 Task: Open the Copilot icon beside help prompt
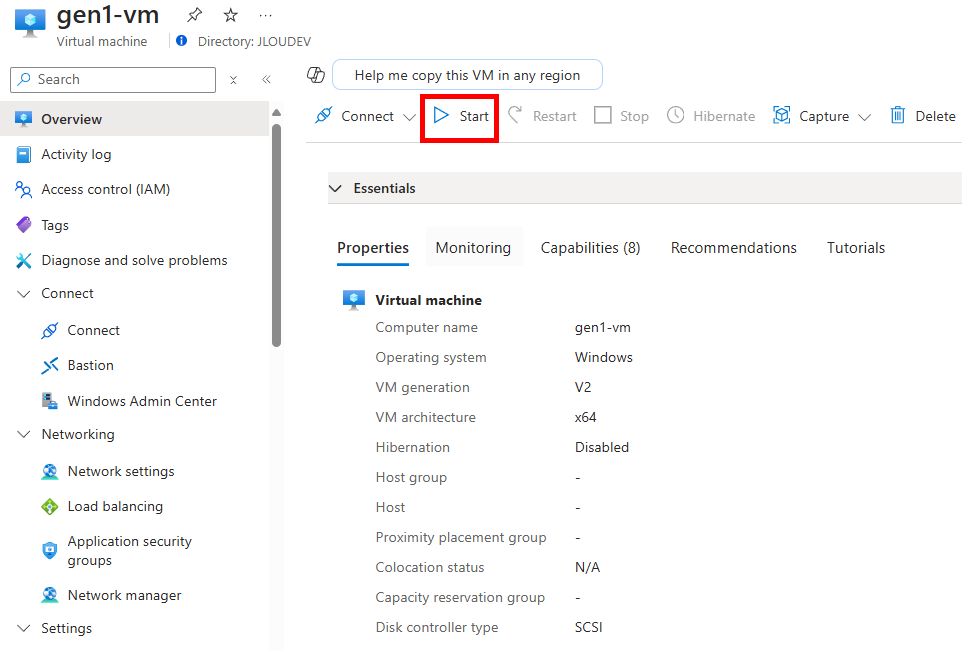[x=315, y=75]
